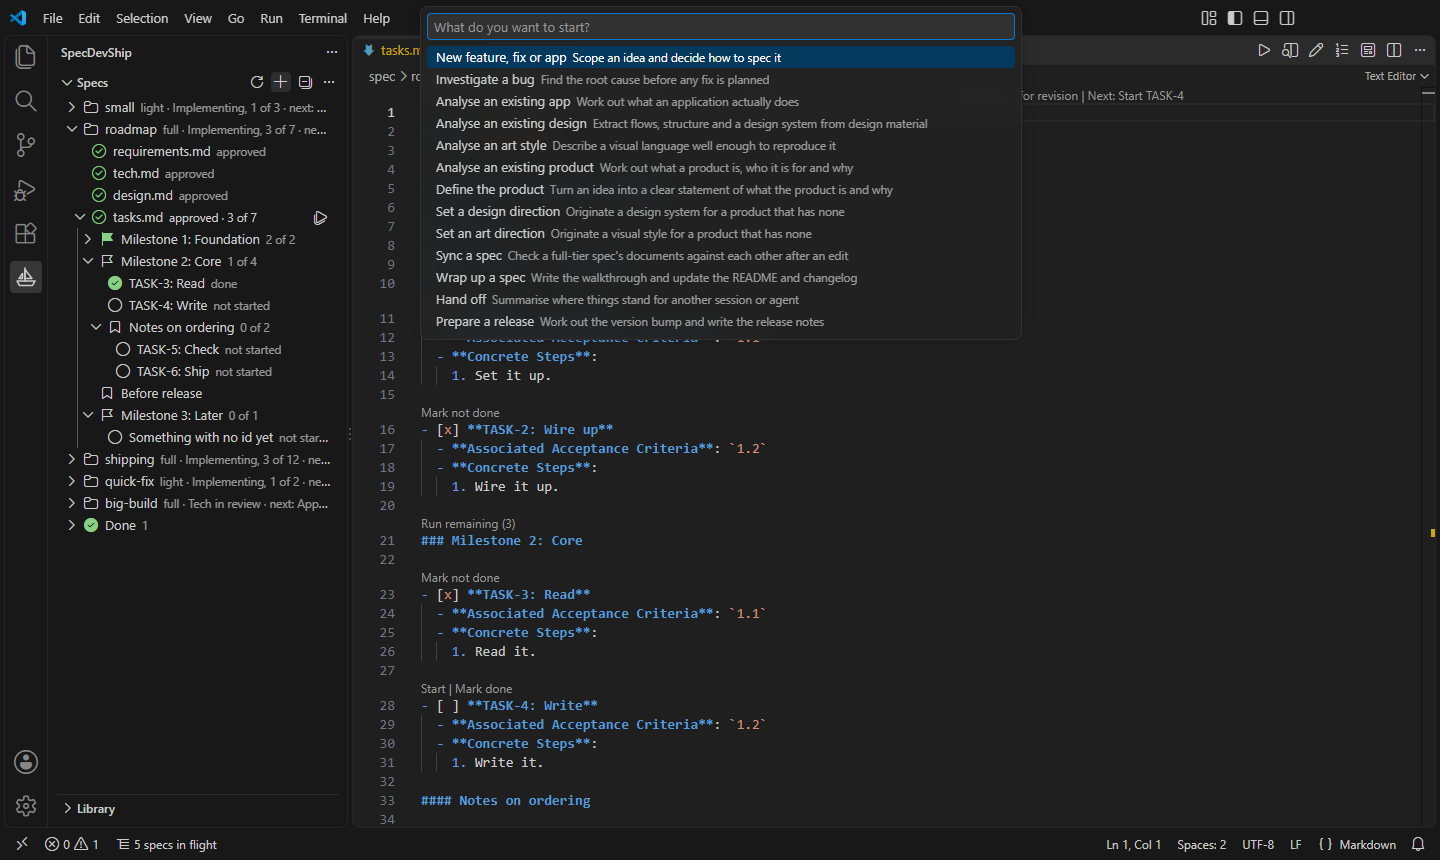This screenshot has width=1440, height=860.
Task: Toggle the secondary side bar visibility
Action: coord(1287,18)
